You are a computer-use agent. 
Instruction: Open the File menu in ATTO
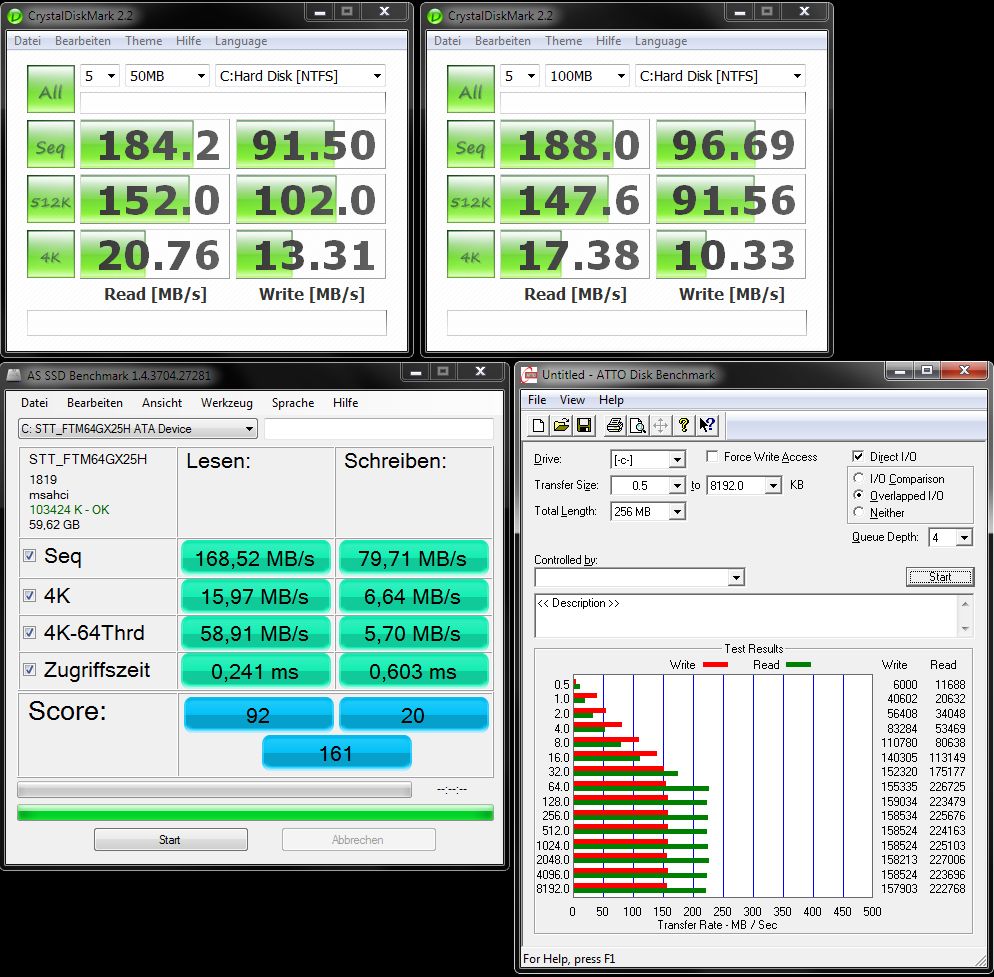[x=536, y=400]
